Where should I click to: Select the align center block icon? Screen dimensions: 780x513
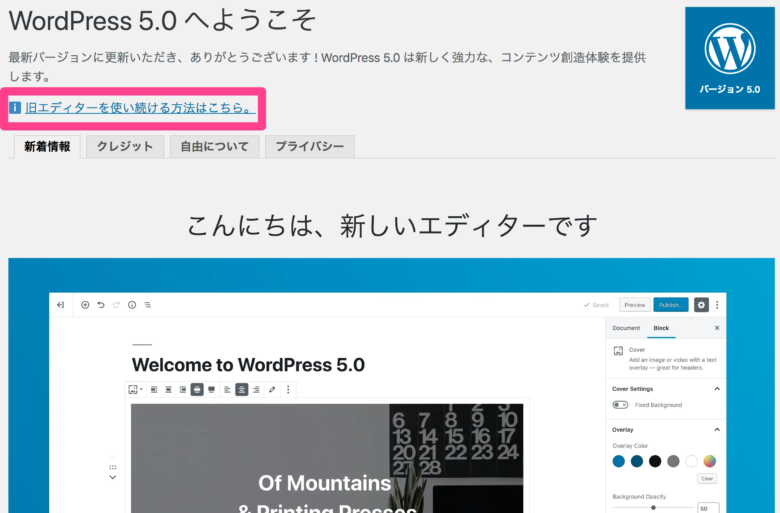[169, 390]
